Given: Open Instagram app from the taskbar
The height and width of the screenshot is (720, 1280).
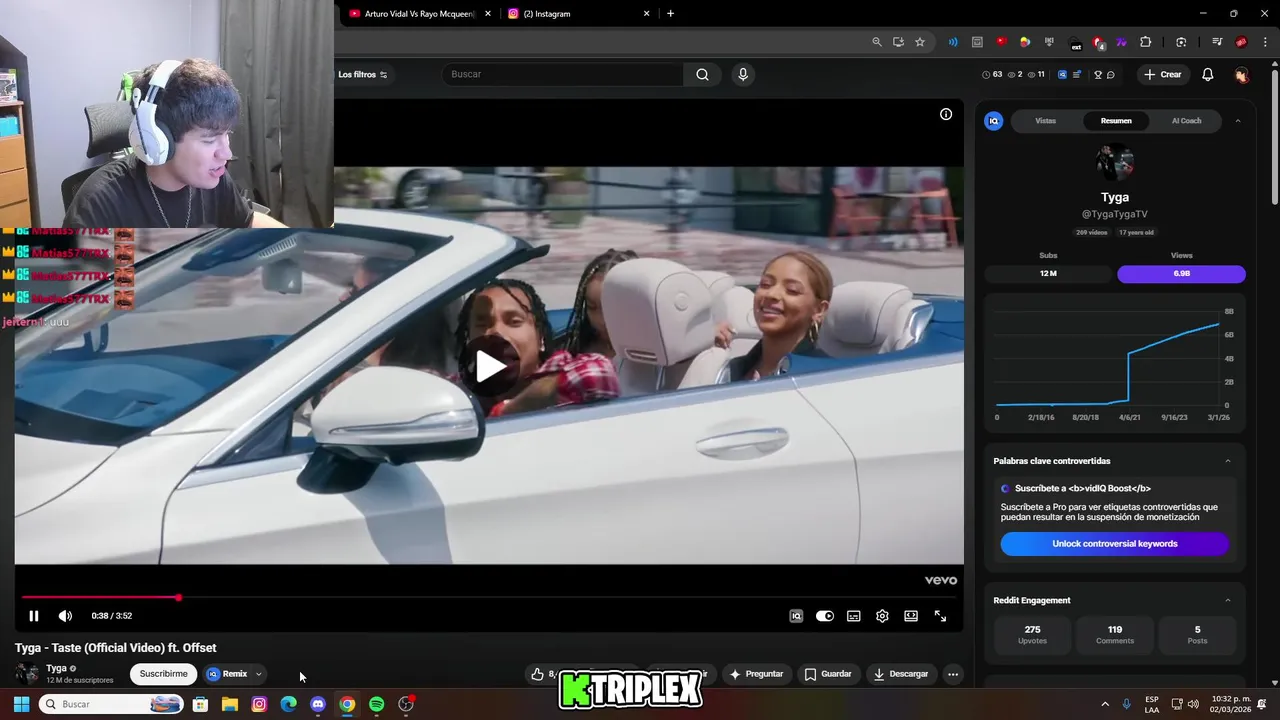Looking at the screenshot, I should click(x=259, y=704).
